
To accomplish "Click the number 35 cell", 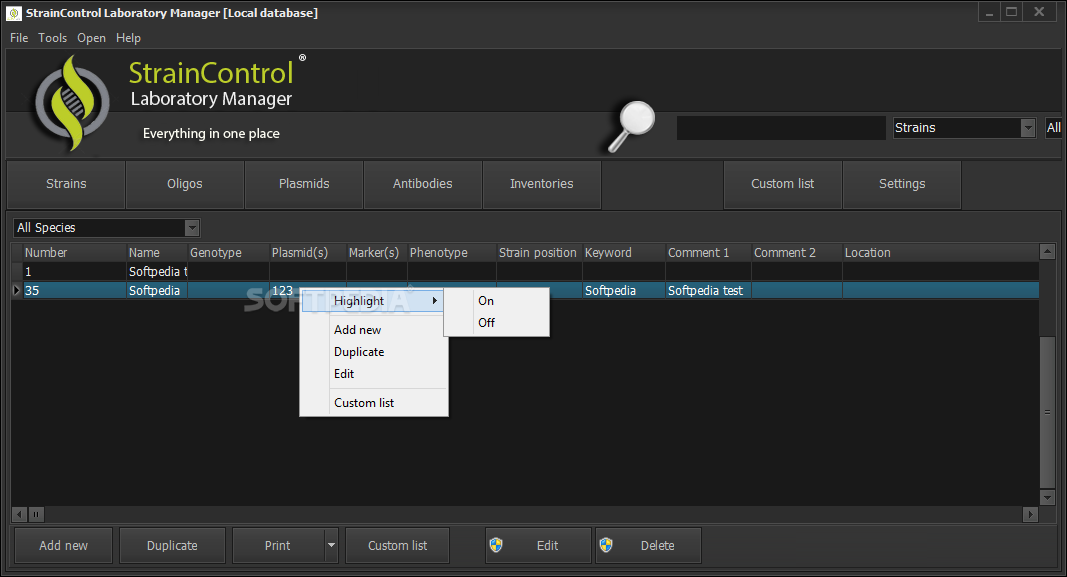I will [75, 291].
